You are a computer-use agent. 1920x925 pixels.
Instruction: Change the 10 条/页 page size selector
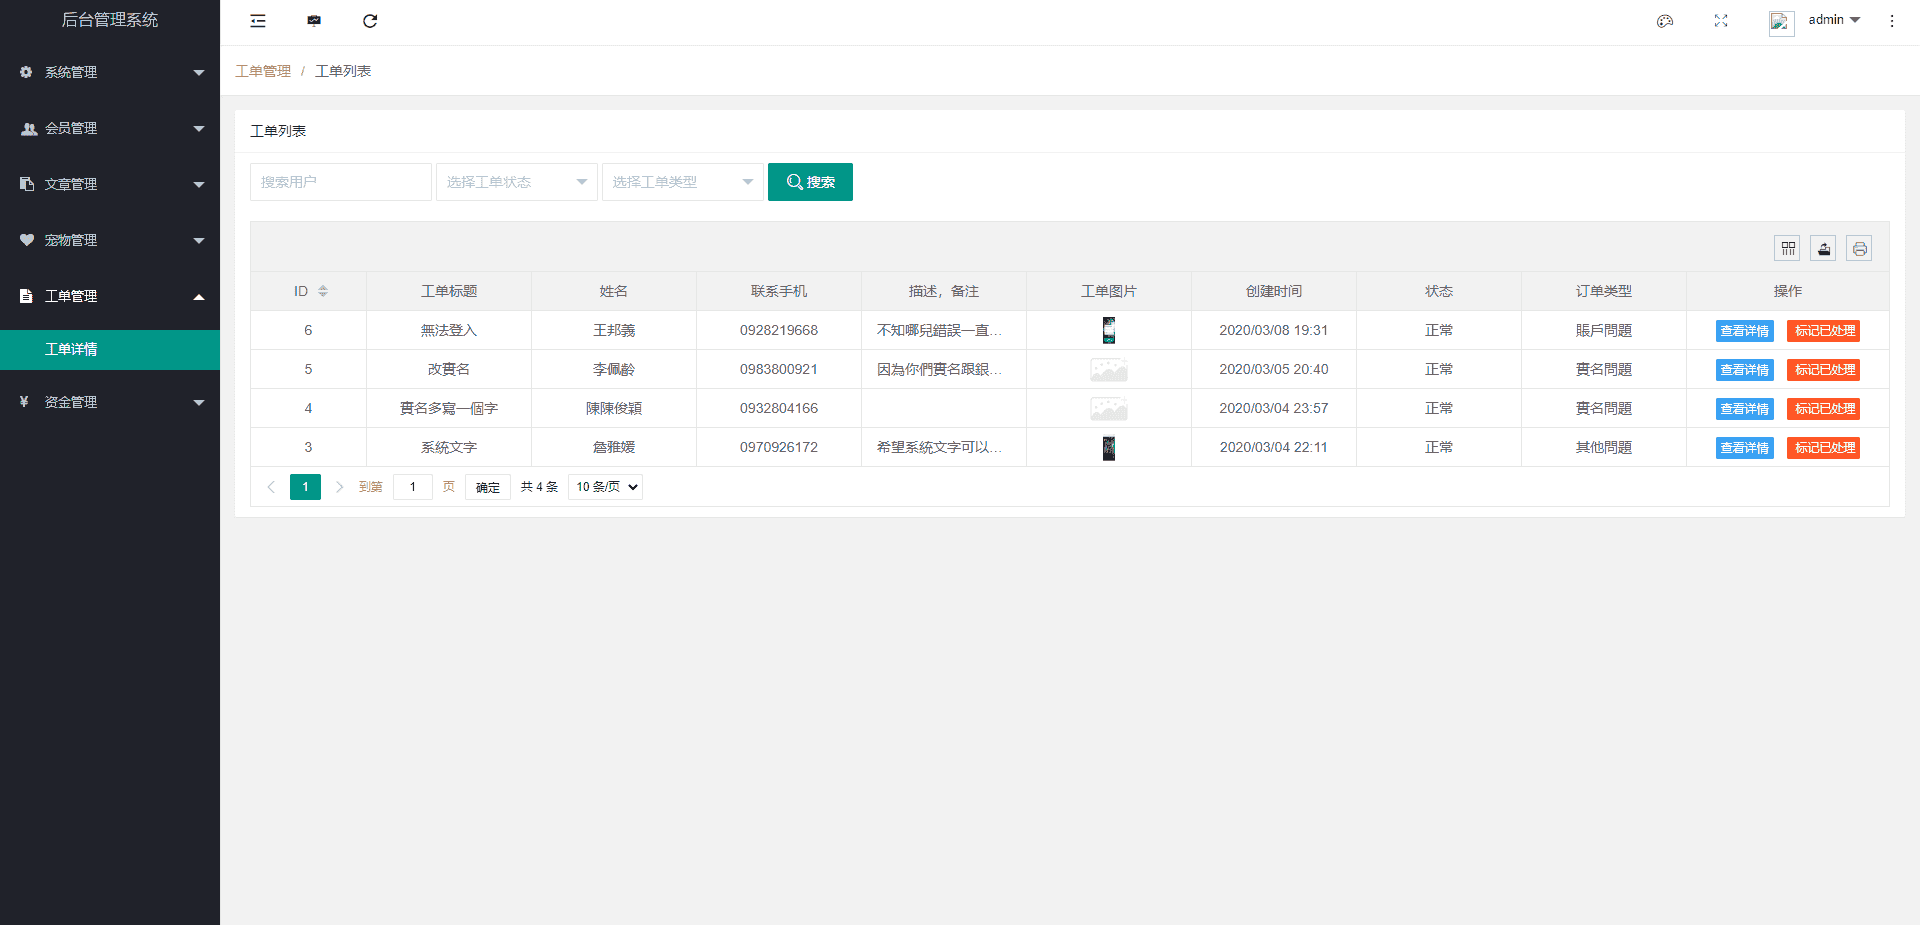[605, 487]
